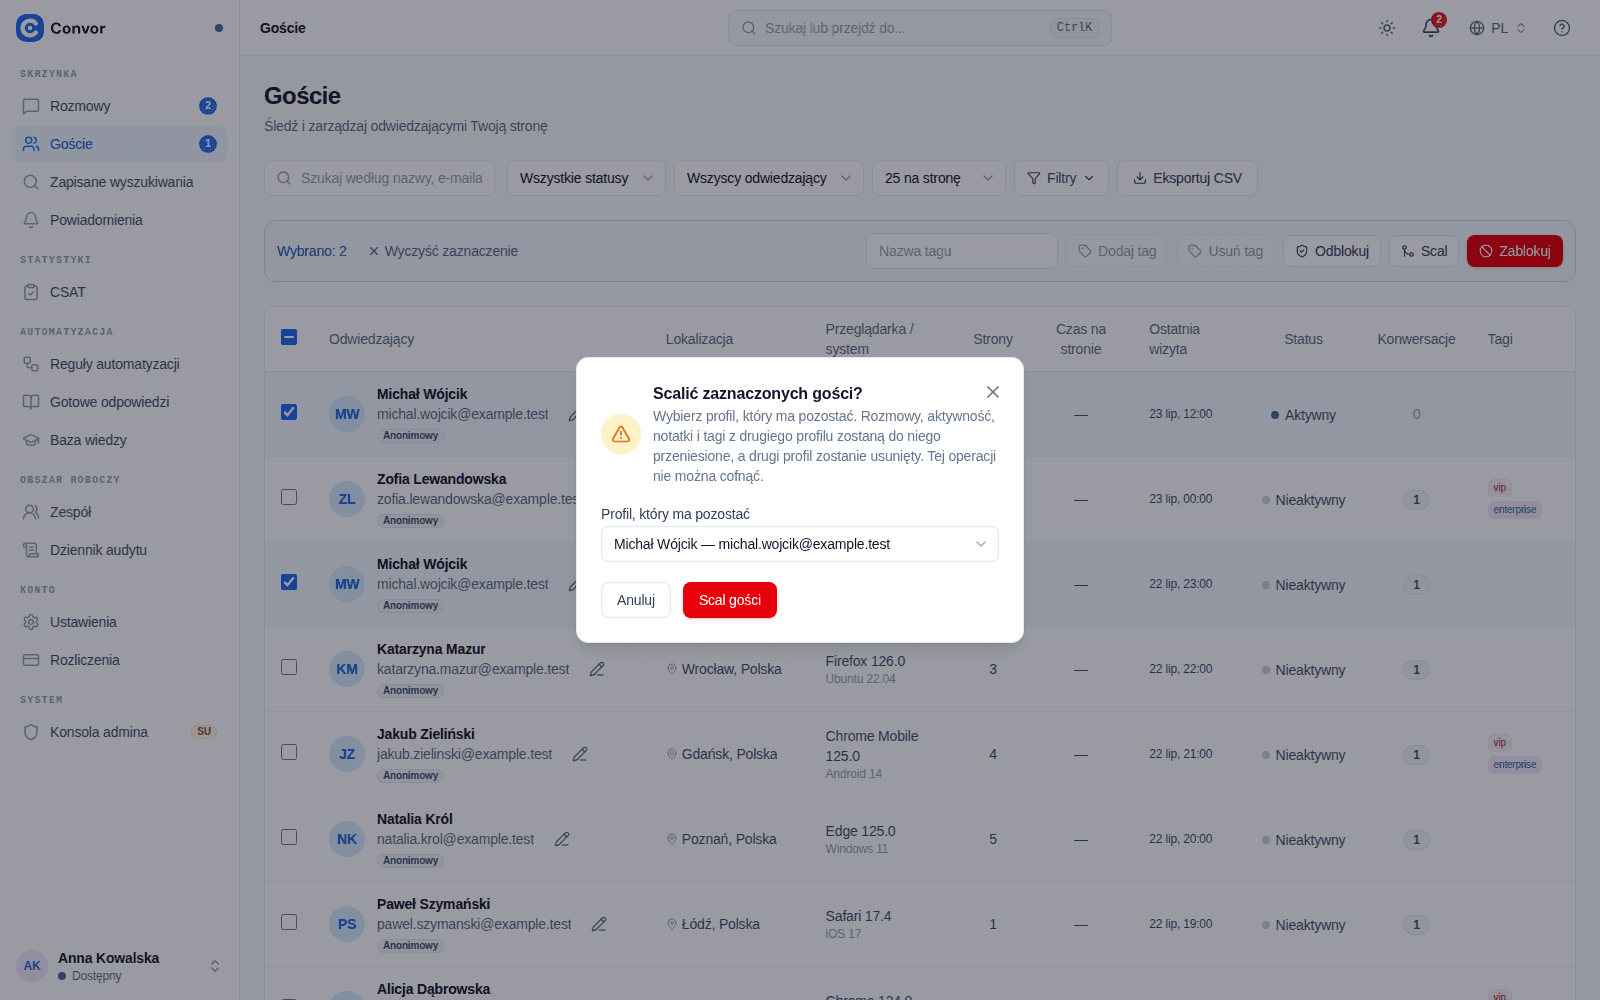Image resolution: width=1600 pixels, height=1000 pixels.
Task: Focus the global Szukaj lub przejdź do search
Action: click(920, 28)
